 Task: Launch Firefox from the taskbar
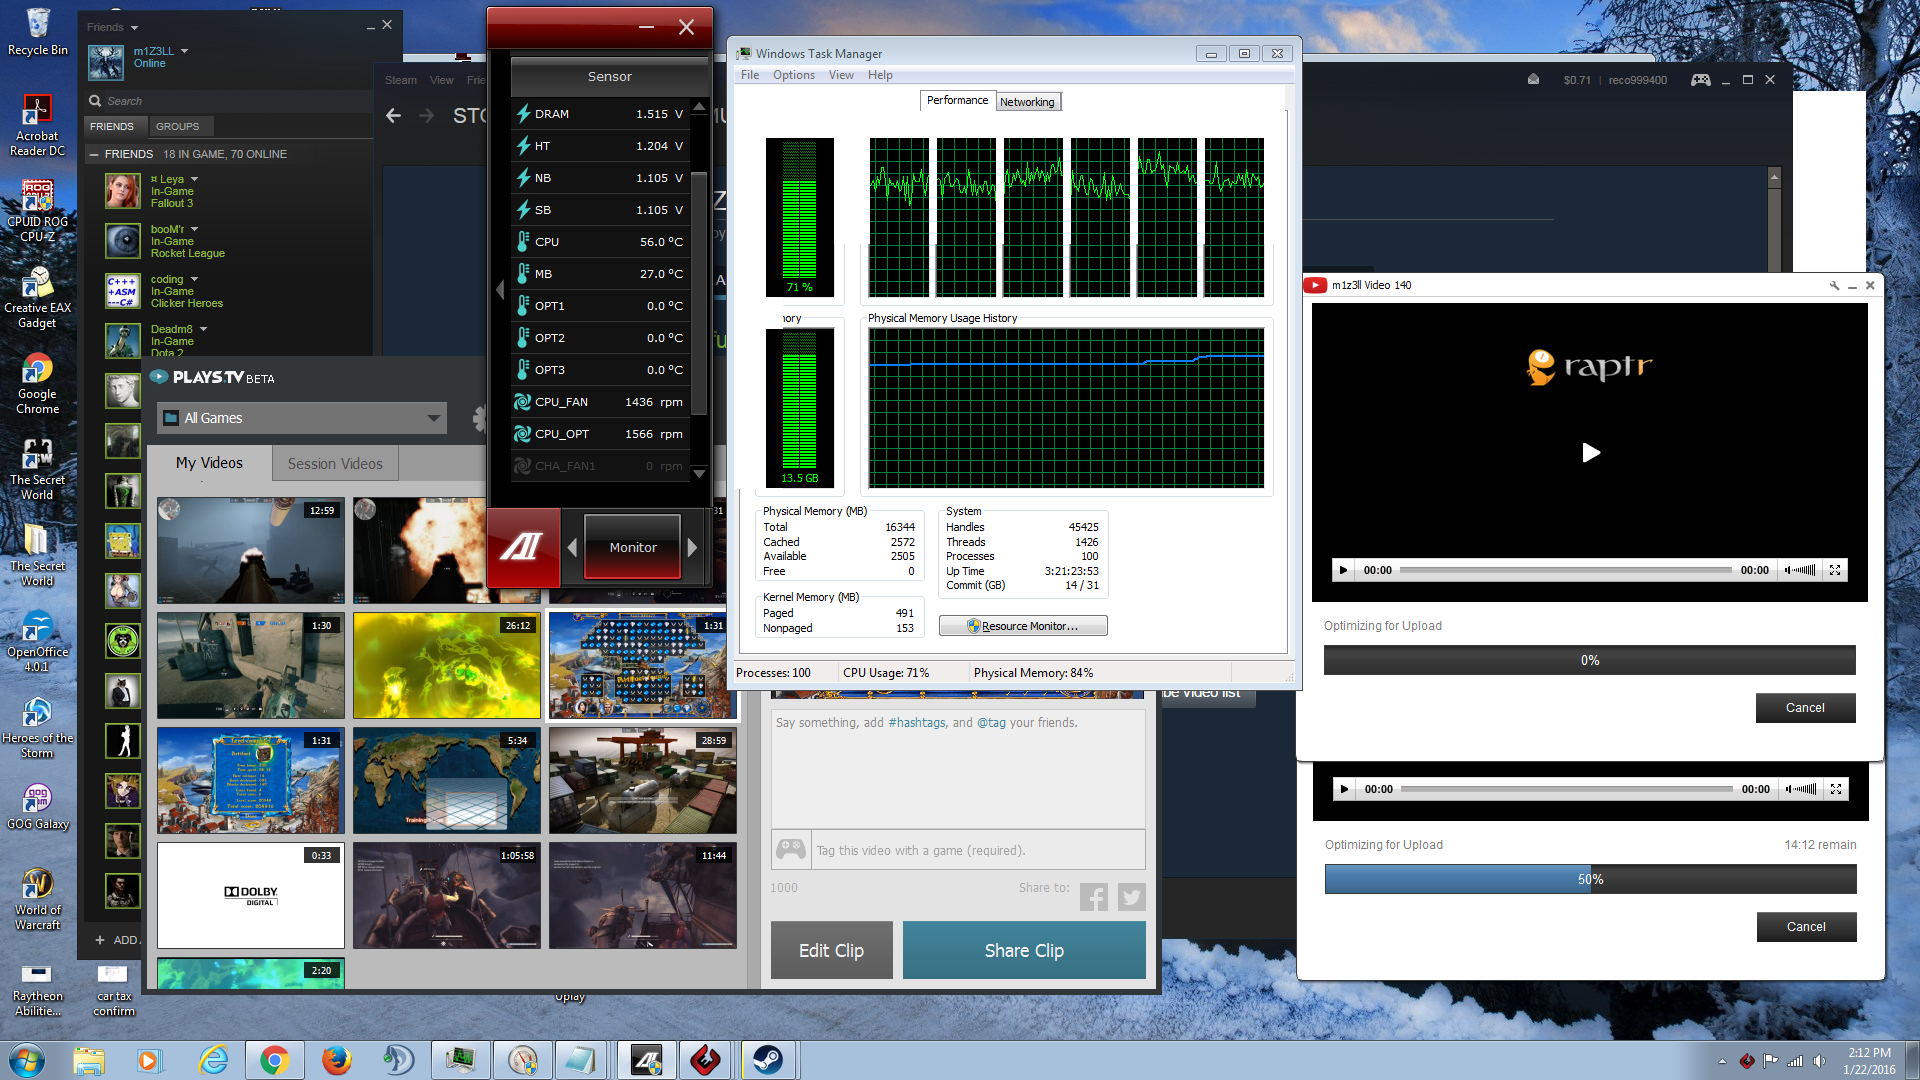click(x=337, y=1060)
